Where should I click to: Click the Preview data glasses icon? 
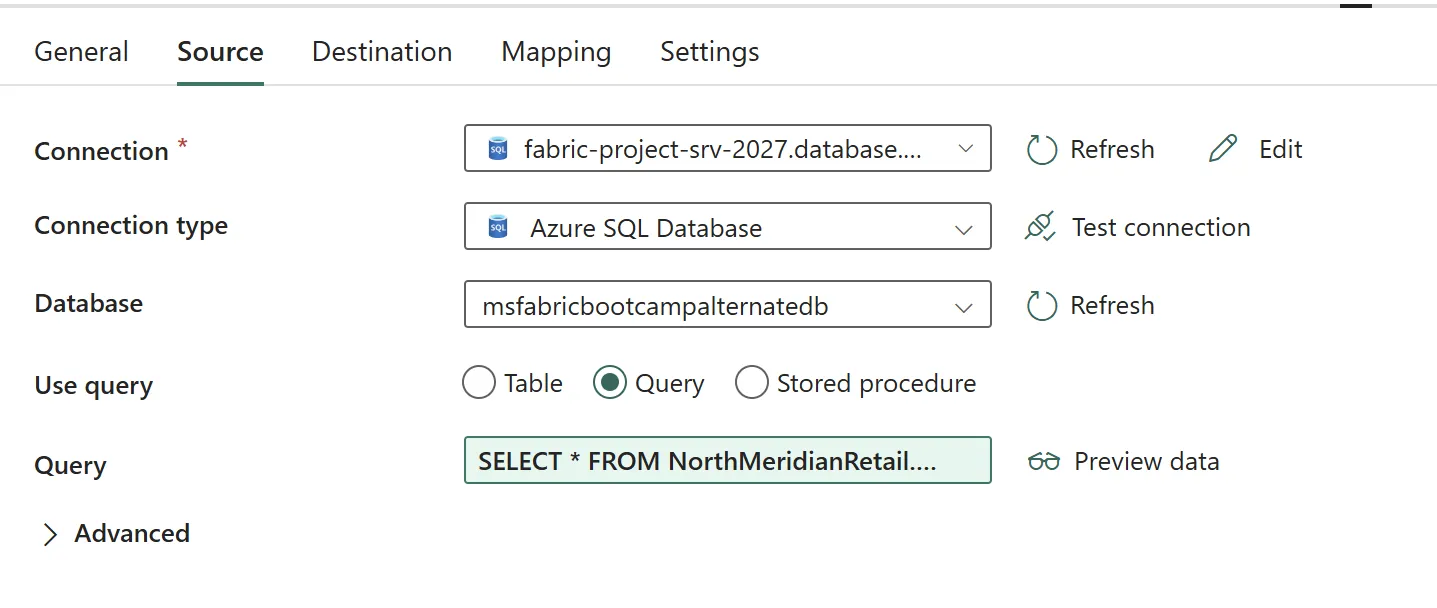(x=1043, y=462)
